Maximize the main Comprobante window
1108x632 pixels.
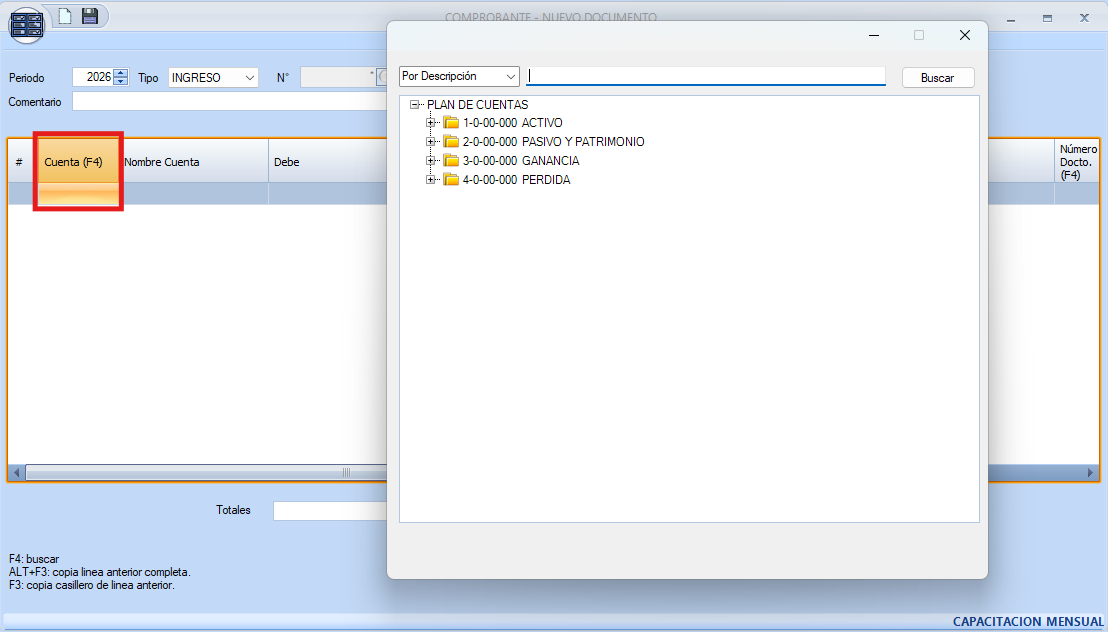tap(1047, 18)
